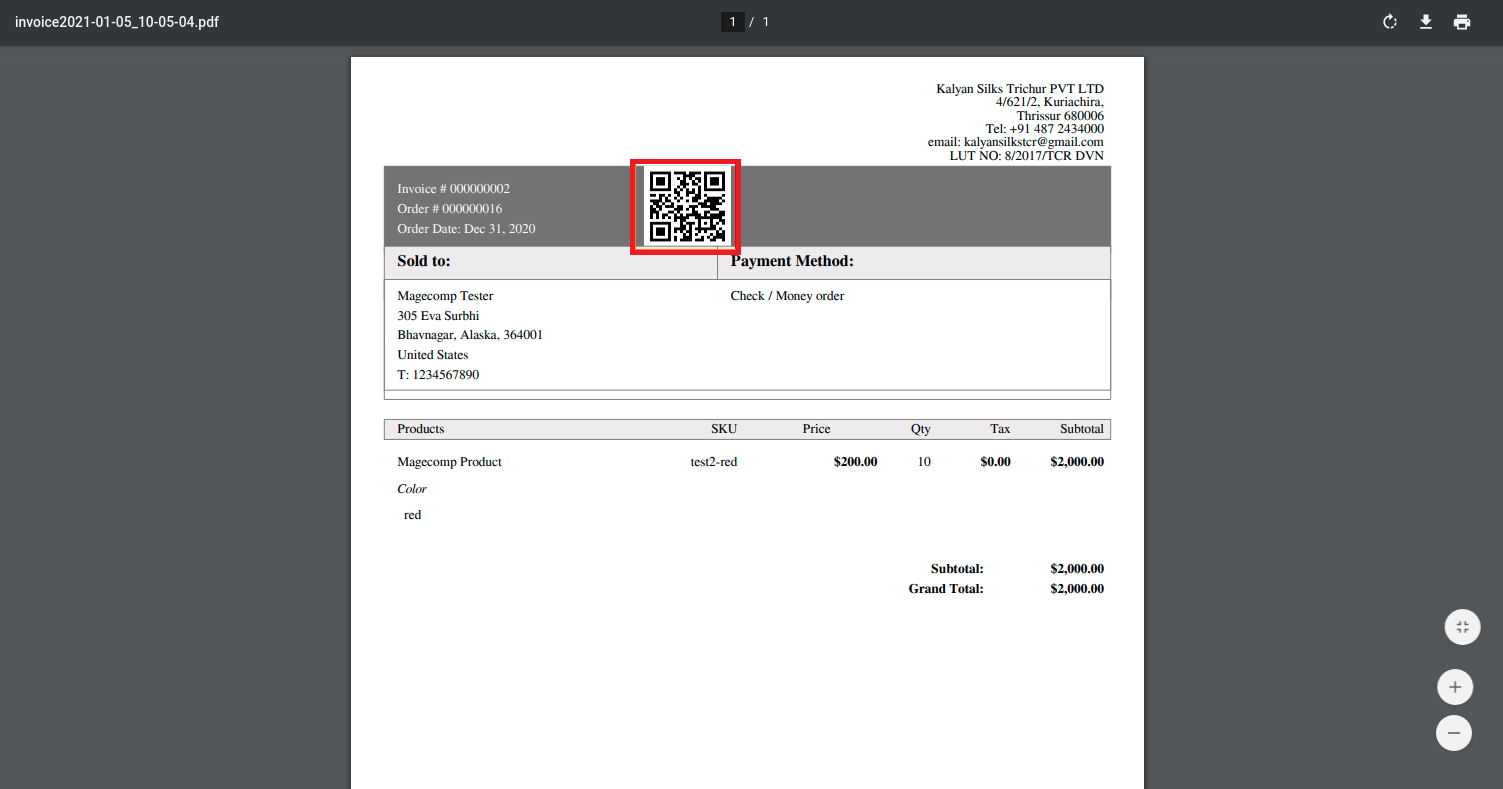Screen dimensions: 1503x789
Task: Click the Order Date: Dec 31, 2020 line
Action: click(x=466, y=229)
